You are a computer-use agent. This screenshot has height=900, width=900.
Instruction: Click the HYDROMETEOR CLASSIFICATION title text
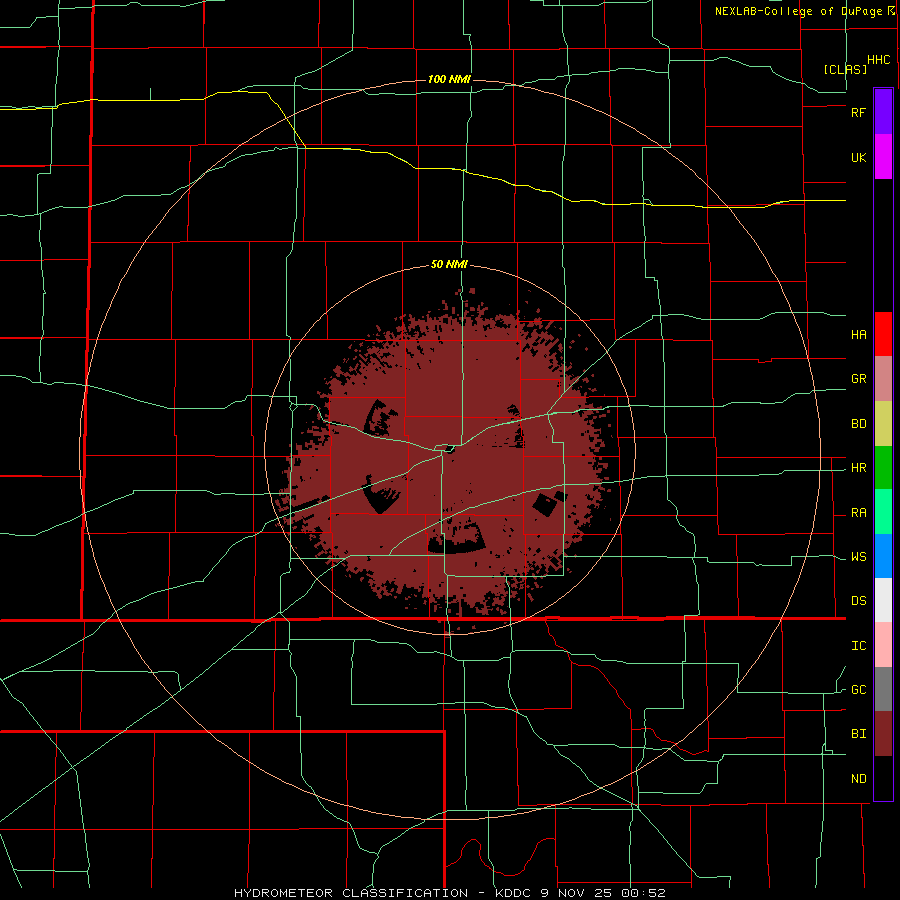(x=351, y=893)
